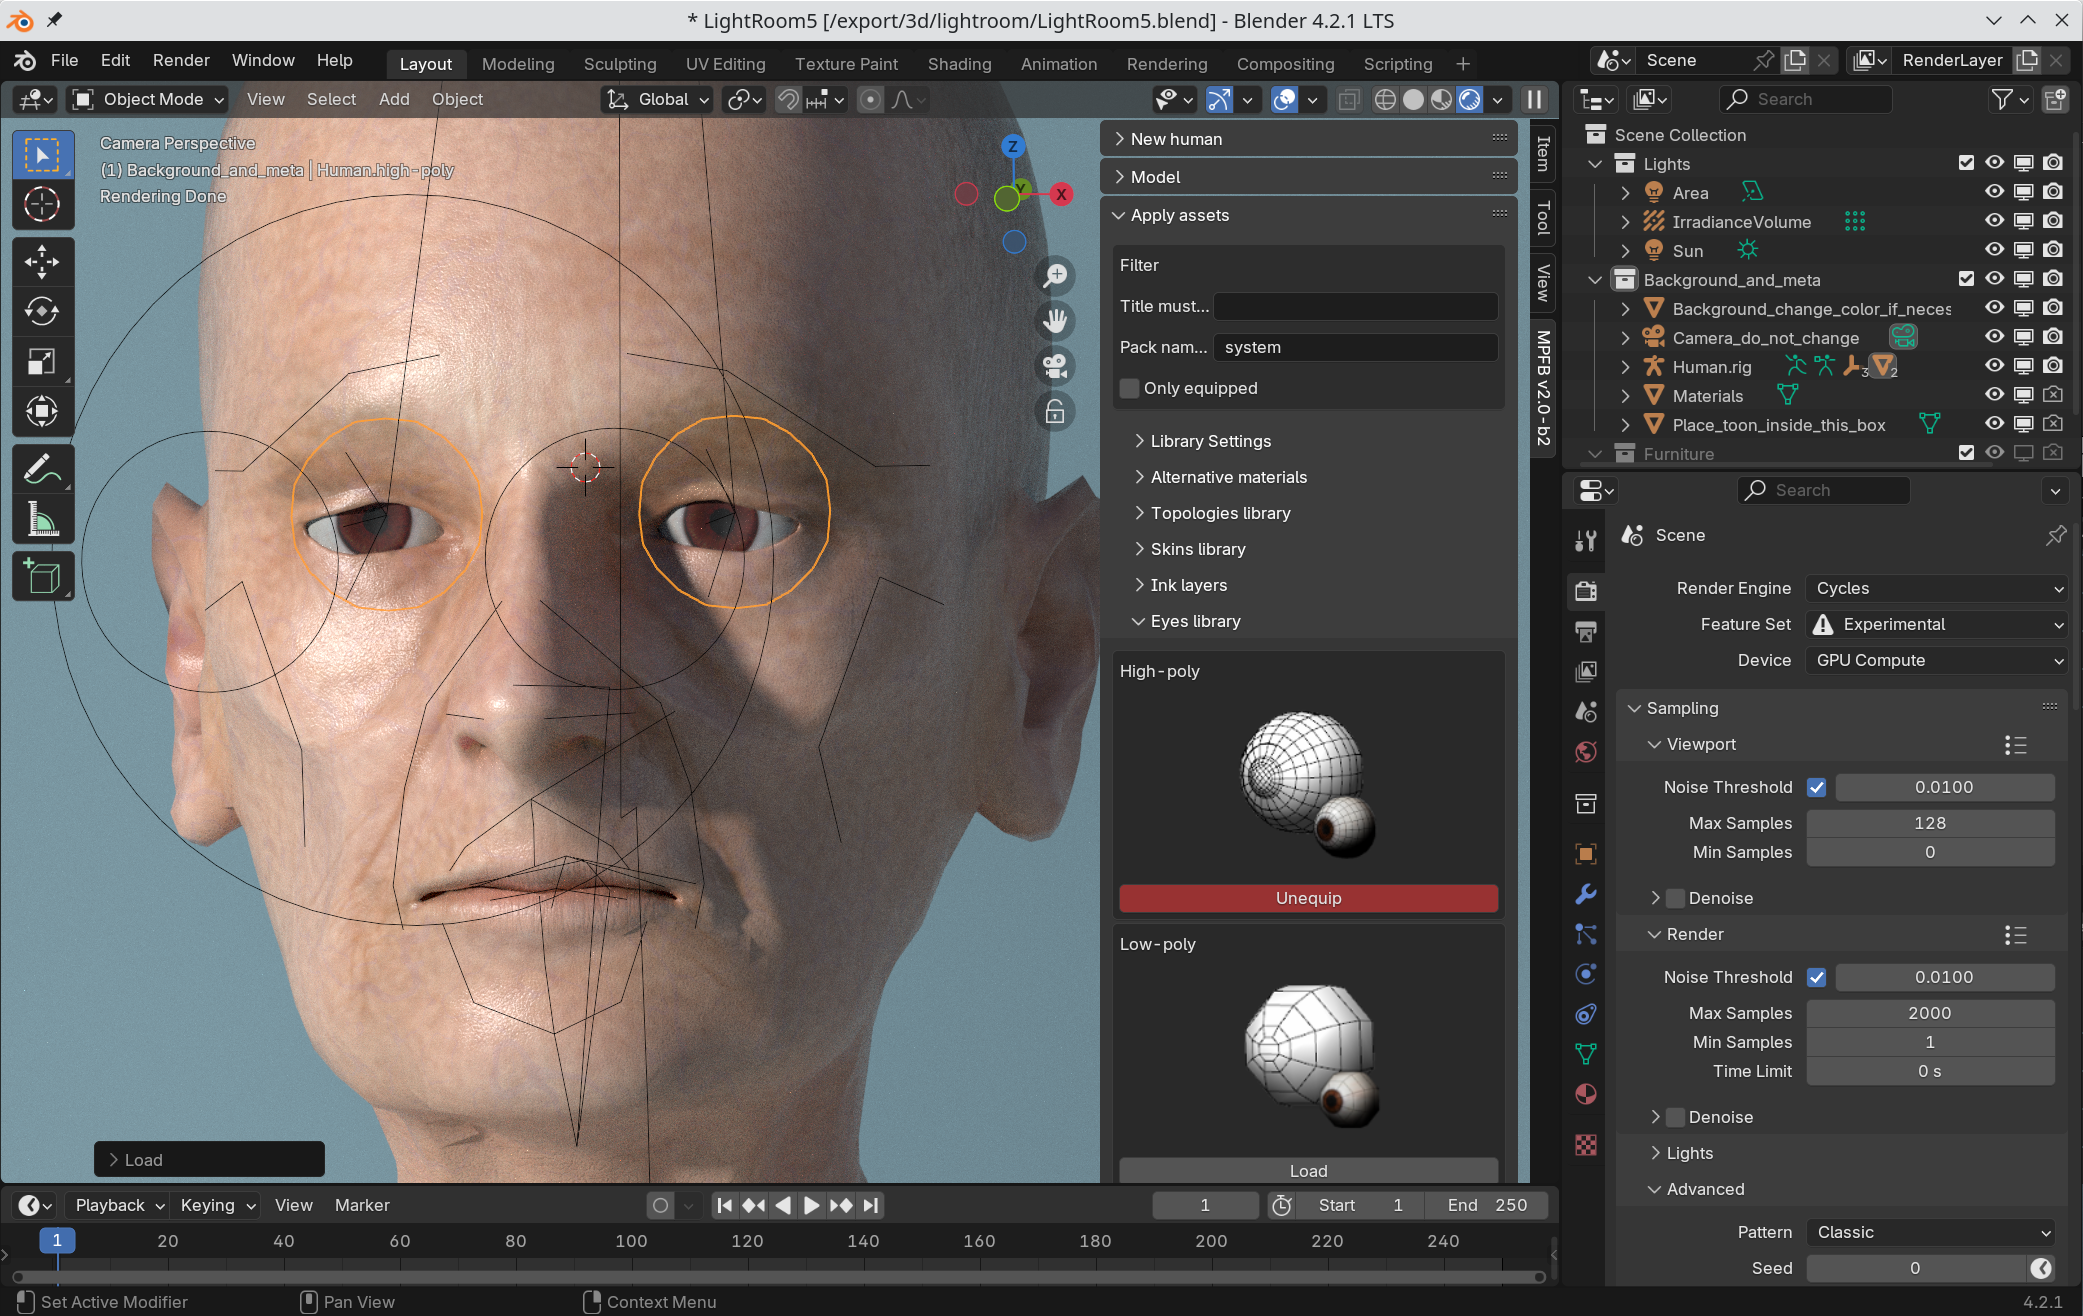Open the Modifiers wrench properties tab
The height and width of the screenshot is (1316, 2083).
[x=1586, y=894]
